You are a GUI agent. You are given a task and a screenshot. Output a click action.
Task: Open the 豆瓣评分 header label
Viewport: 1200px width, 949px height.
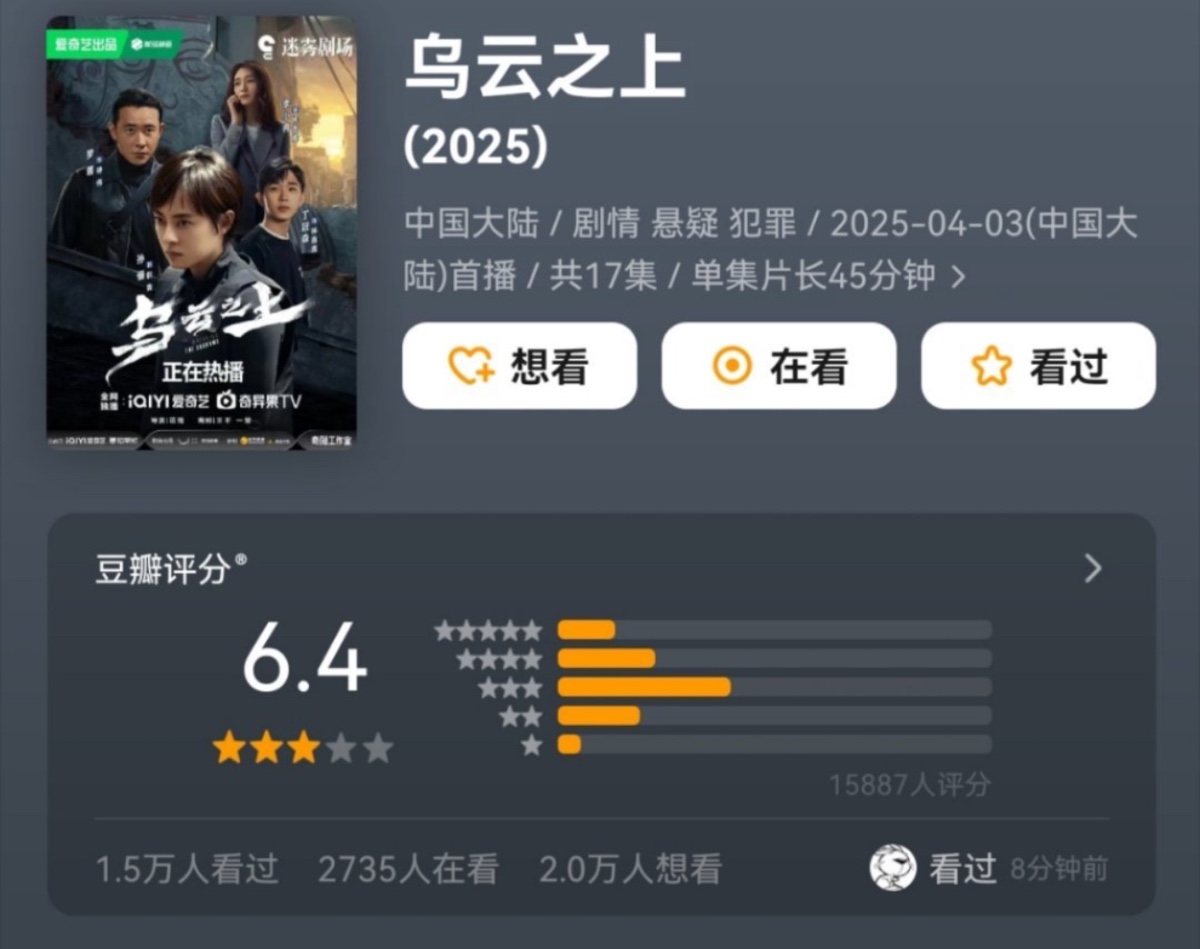(x=163, y=570)
